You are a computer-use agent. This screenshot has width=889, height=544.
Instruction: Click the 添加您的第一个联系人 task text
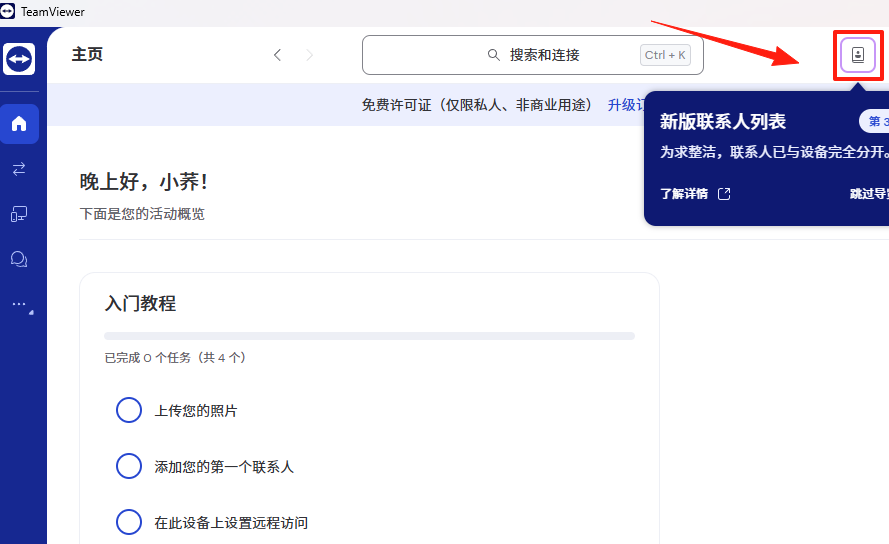[x=224, y=467]
